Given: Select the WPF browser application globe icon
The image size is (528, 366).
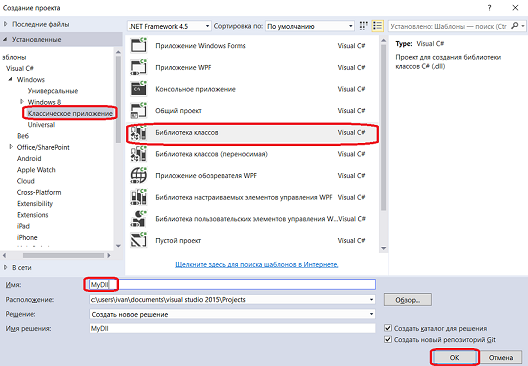Looking at the screenshot, I should click(139, 175).
